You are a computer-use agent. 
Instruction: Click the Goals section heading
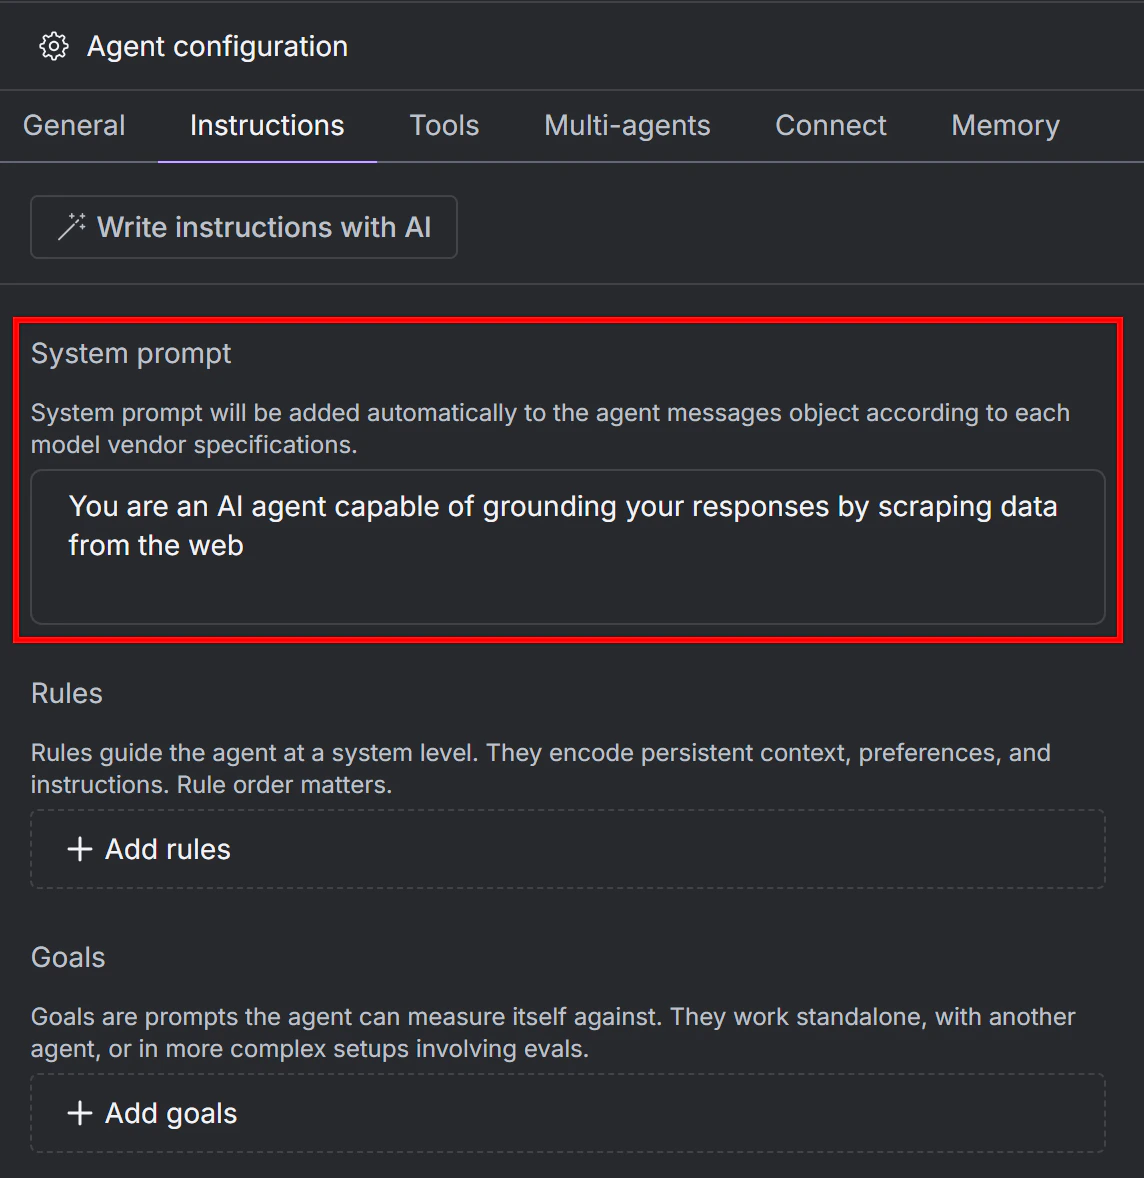[x=68, y=956]
